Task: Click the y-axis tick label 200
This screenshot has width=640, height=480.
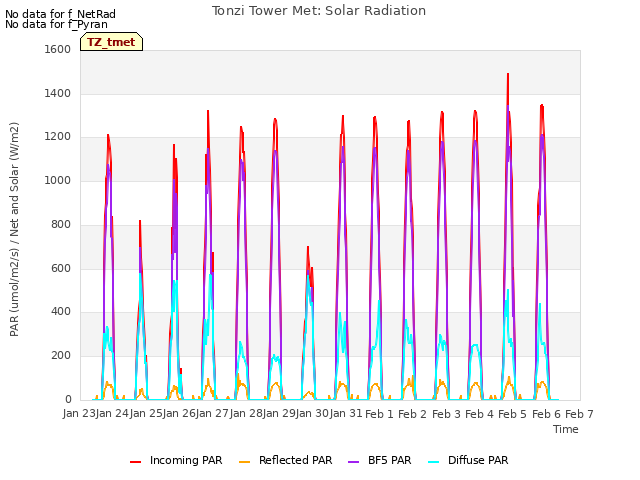Action: tap(61, 356)
